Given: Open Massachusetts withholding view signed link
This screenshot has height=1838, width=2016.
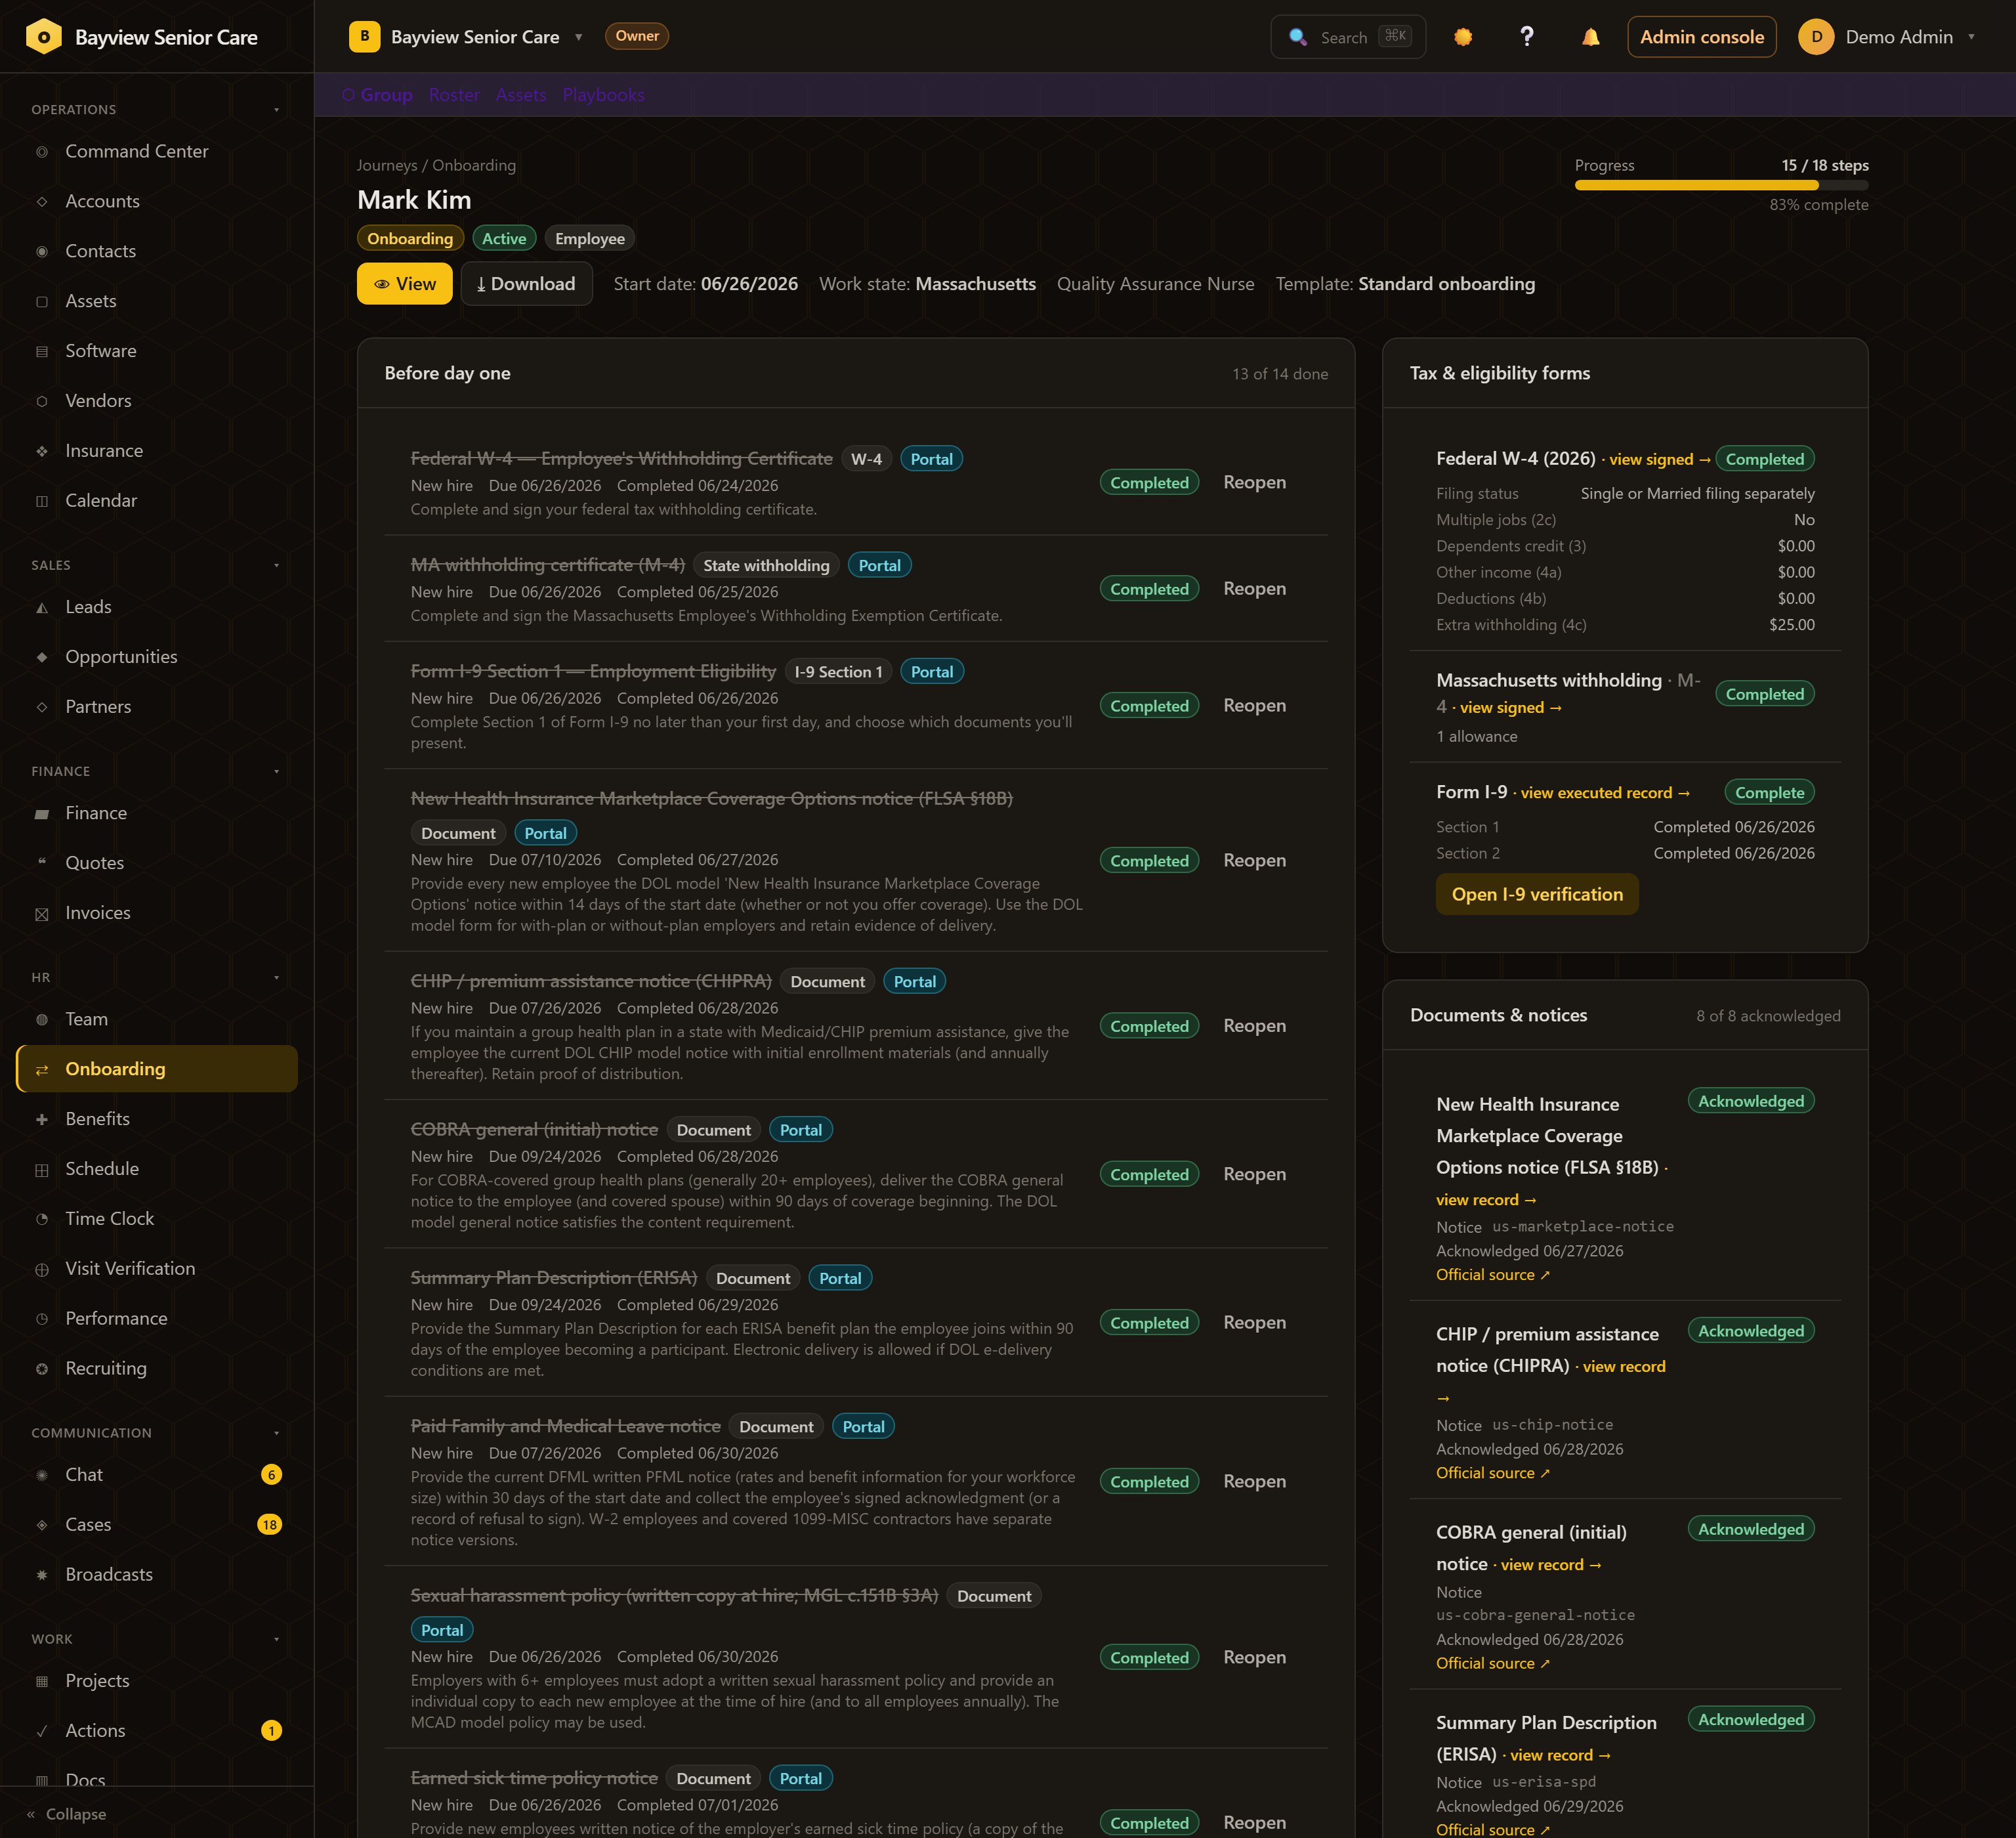Looking at the screenshot, I should (1510, 708).
